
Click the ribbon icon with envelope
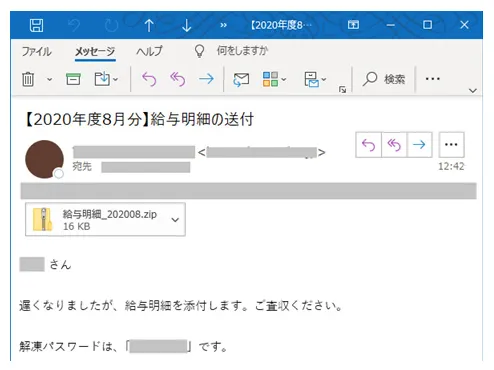pyautogui.click(x=311, y=80)
